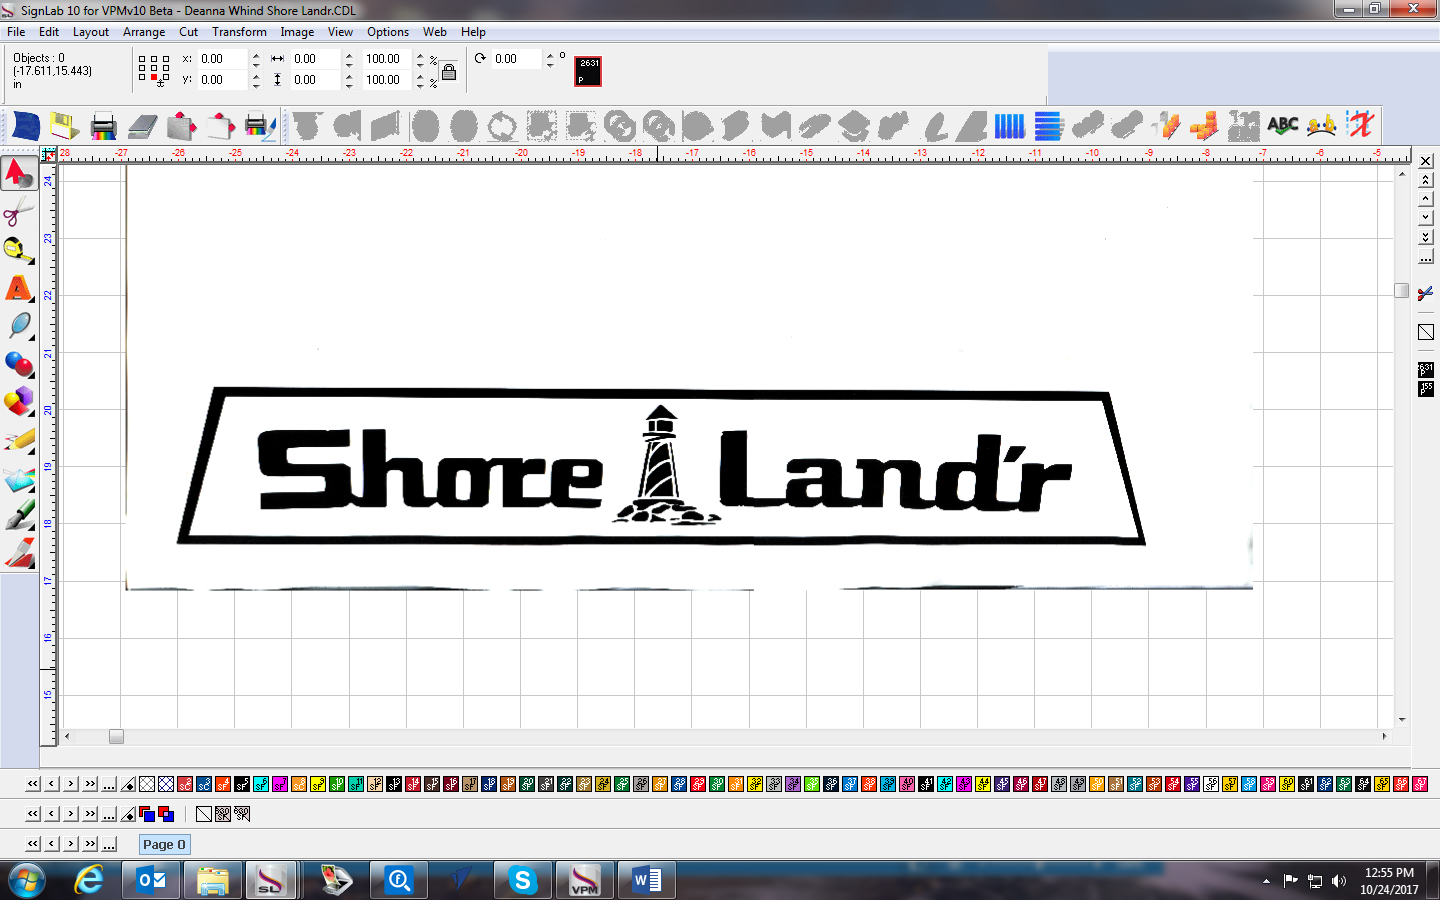Image resolution: width=1440 pixels, height=900 pixels.
Task: Increase the width percentage spinner
Action: click(x=420, y=55)
